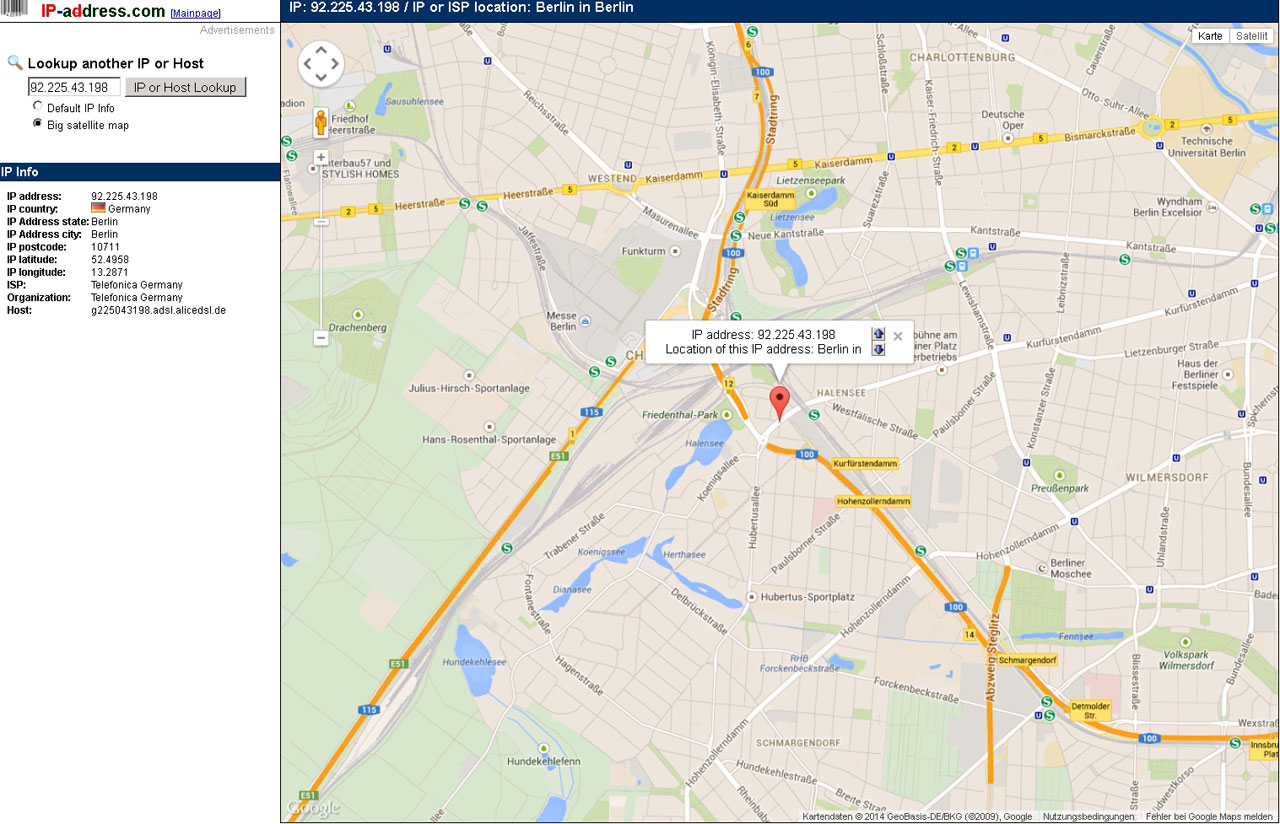Click the Street View pegman icon
The height and width of the screenshot is (824, 1280).
point(321,122)
